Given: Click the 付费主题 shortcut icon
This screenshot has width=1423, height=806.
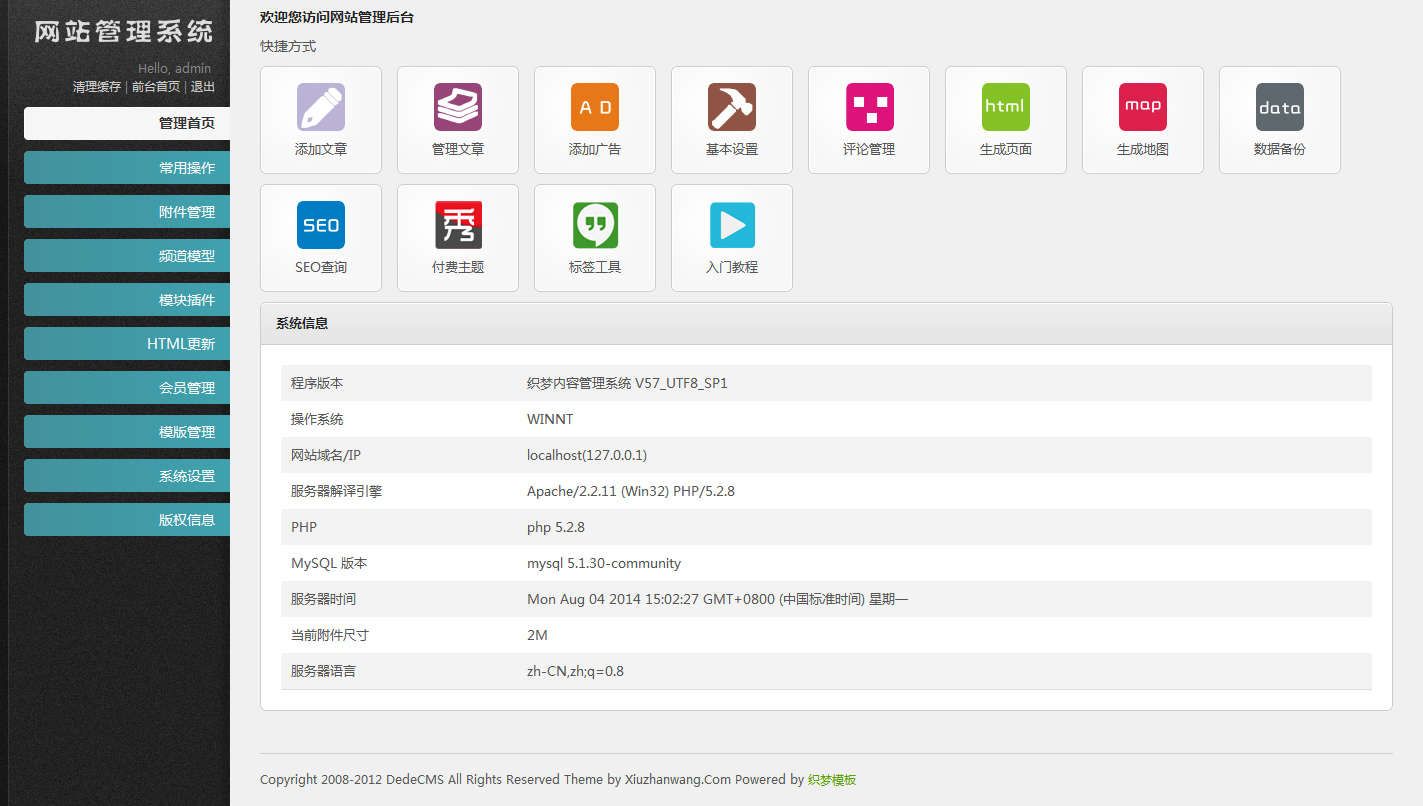Looking at the screenshot, I should (458, 225).
